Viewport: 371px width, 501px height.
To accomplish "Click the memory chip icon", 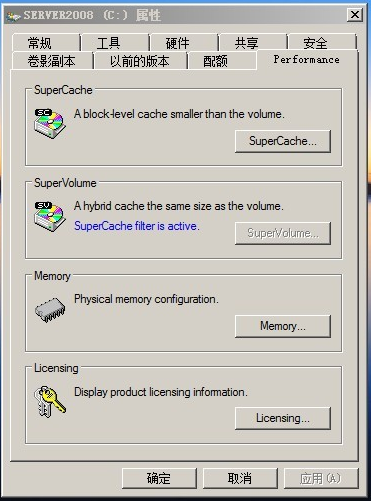I will click(x=50, y=310).
